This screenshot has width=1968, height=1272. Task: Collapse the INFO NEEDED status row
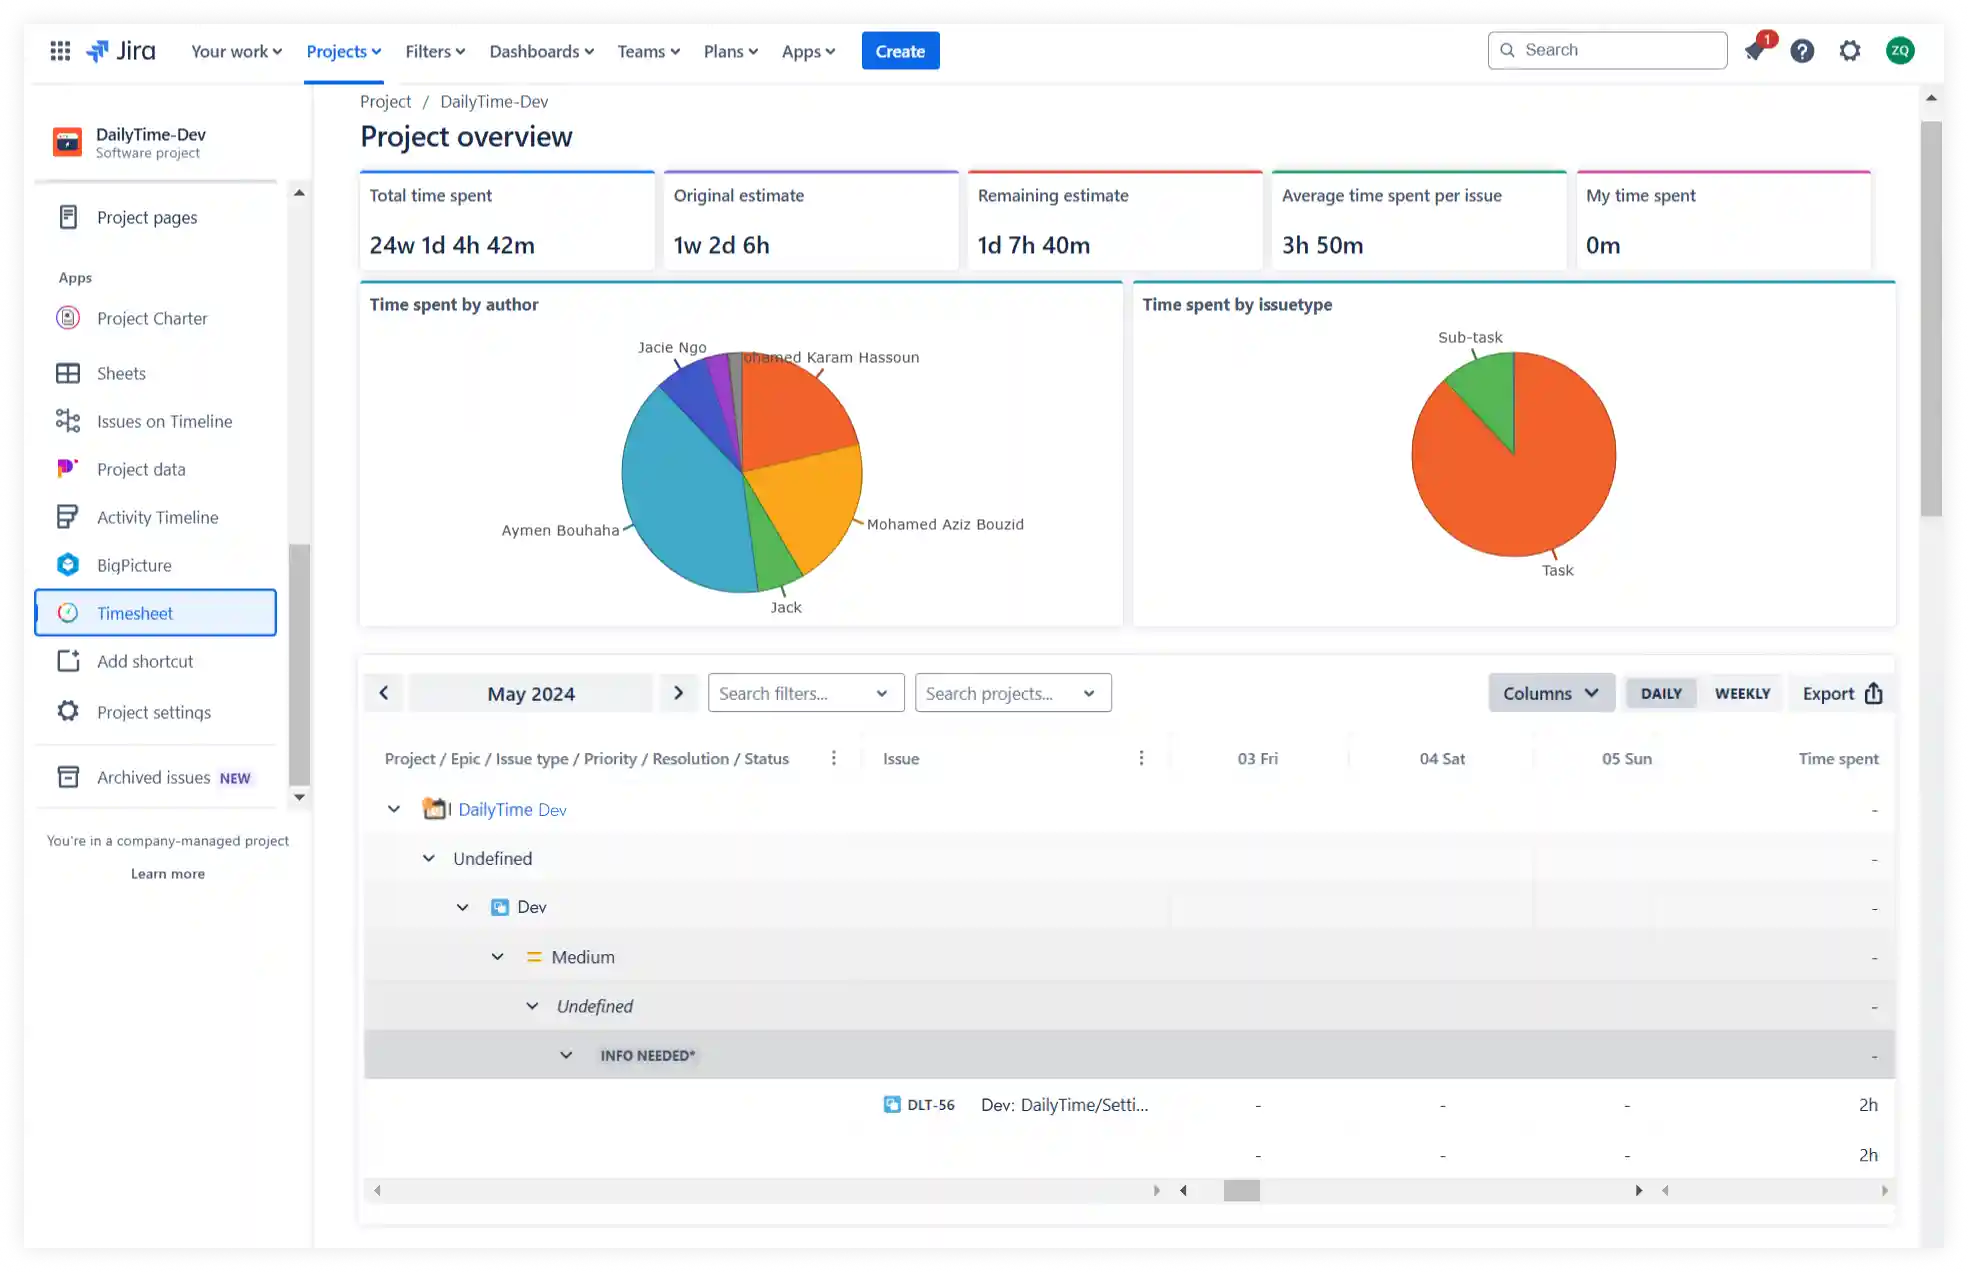[x=566, y=1055]
